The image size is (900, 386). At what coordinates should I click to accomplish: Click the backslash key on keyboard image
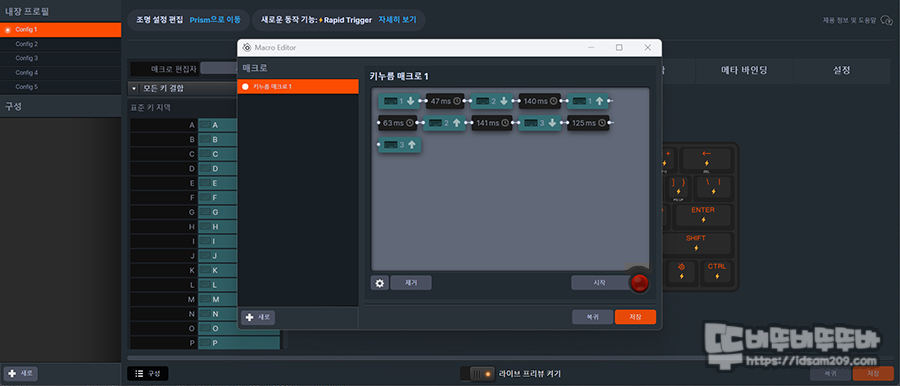(x=713, y=187)
